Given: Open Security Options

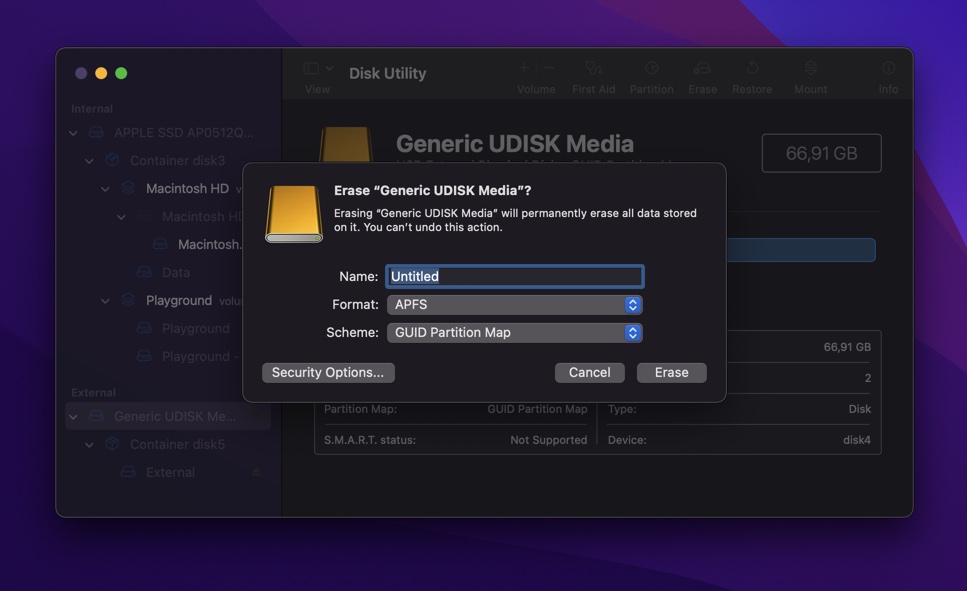Looking at the screenshot, I should click(328, 373).
